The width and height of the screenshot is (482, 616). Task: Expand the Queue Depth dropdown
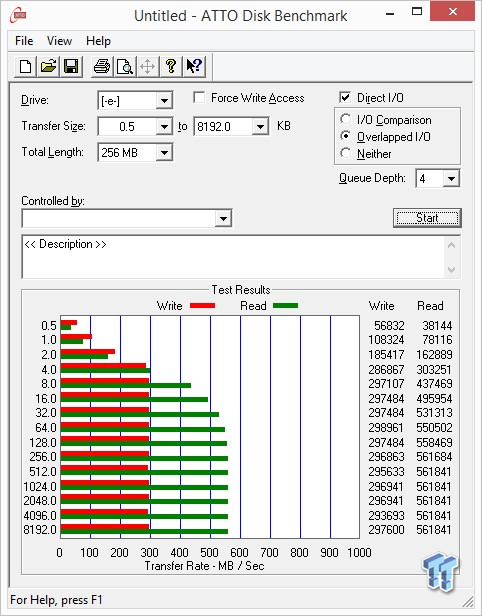pos(451,179)
